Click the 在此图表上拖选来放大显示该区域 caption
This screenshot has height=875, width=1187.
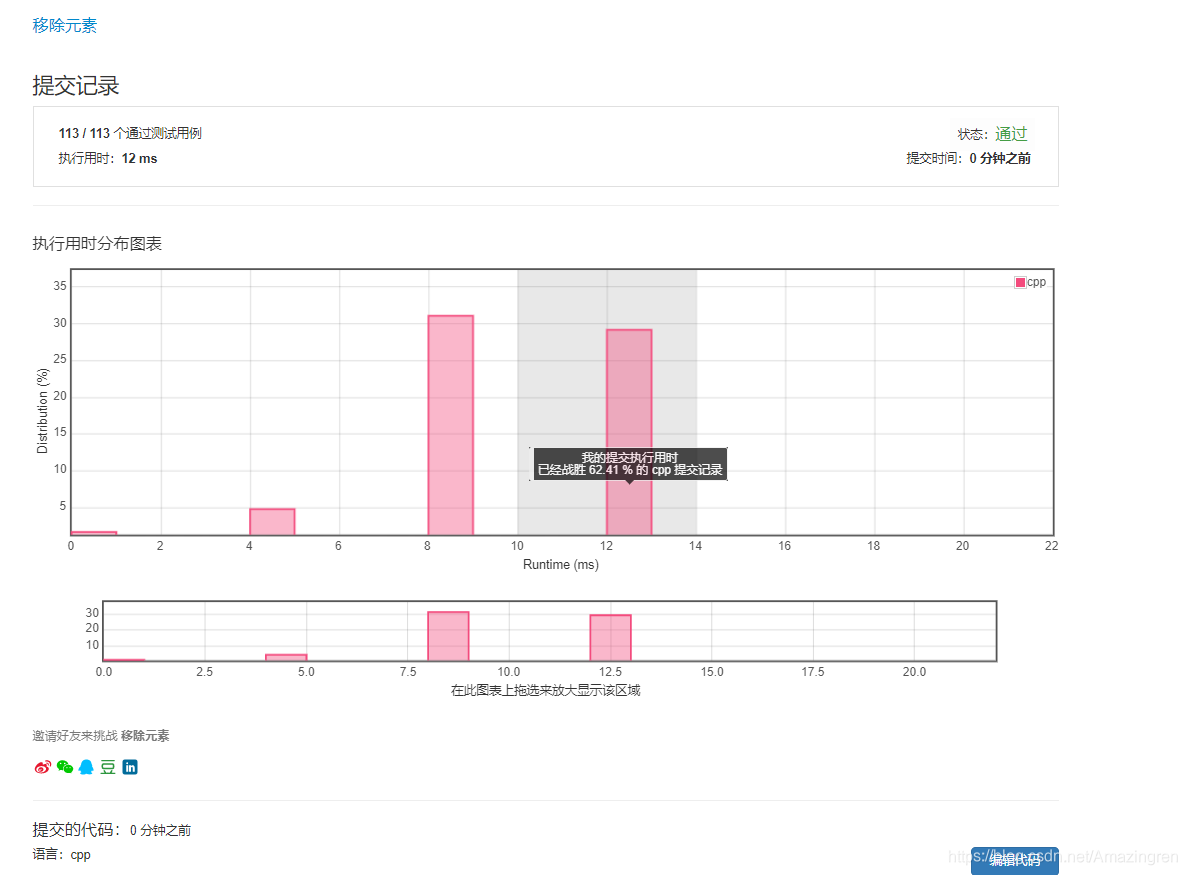(x=546, y=690)
